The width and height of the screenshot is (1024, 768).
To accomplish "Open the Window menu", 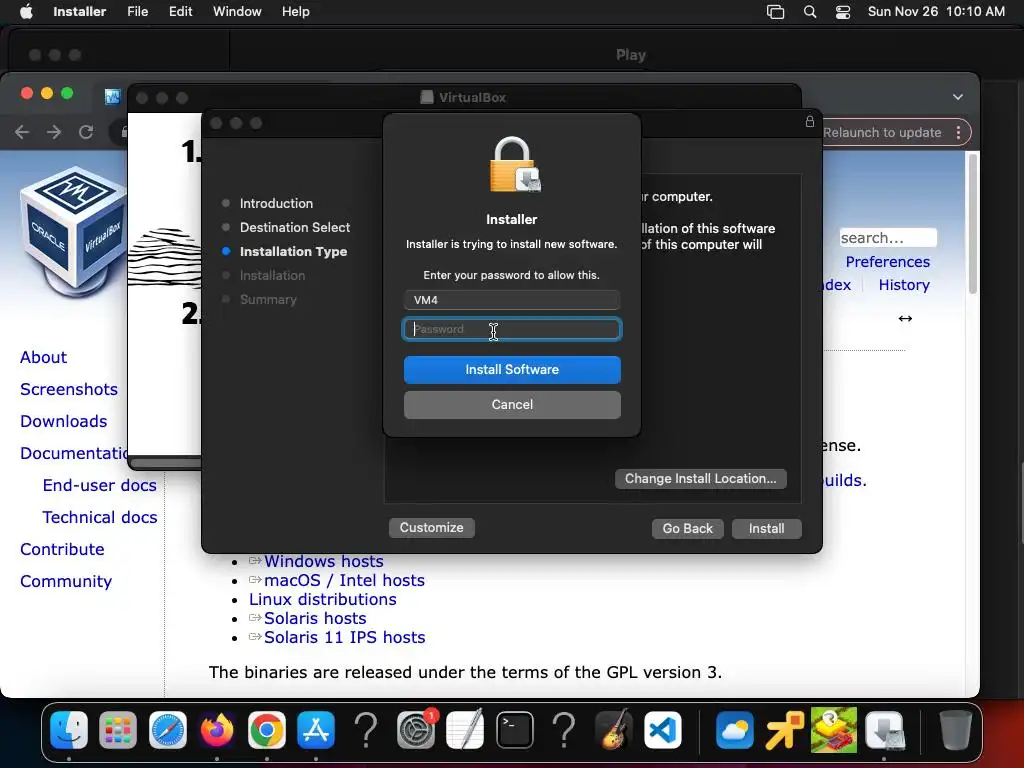I will [x=237, y=11].
